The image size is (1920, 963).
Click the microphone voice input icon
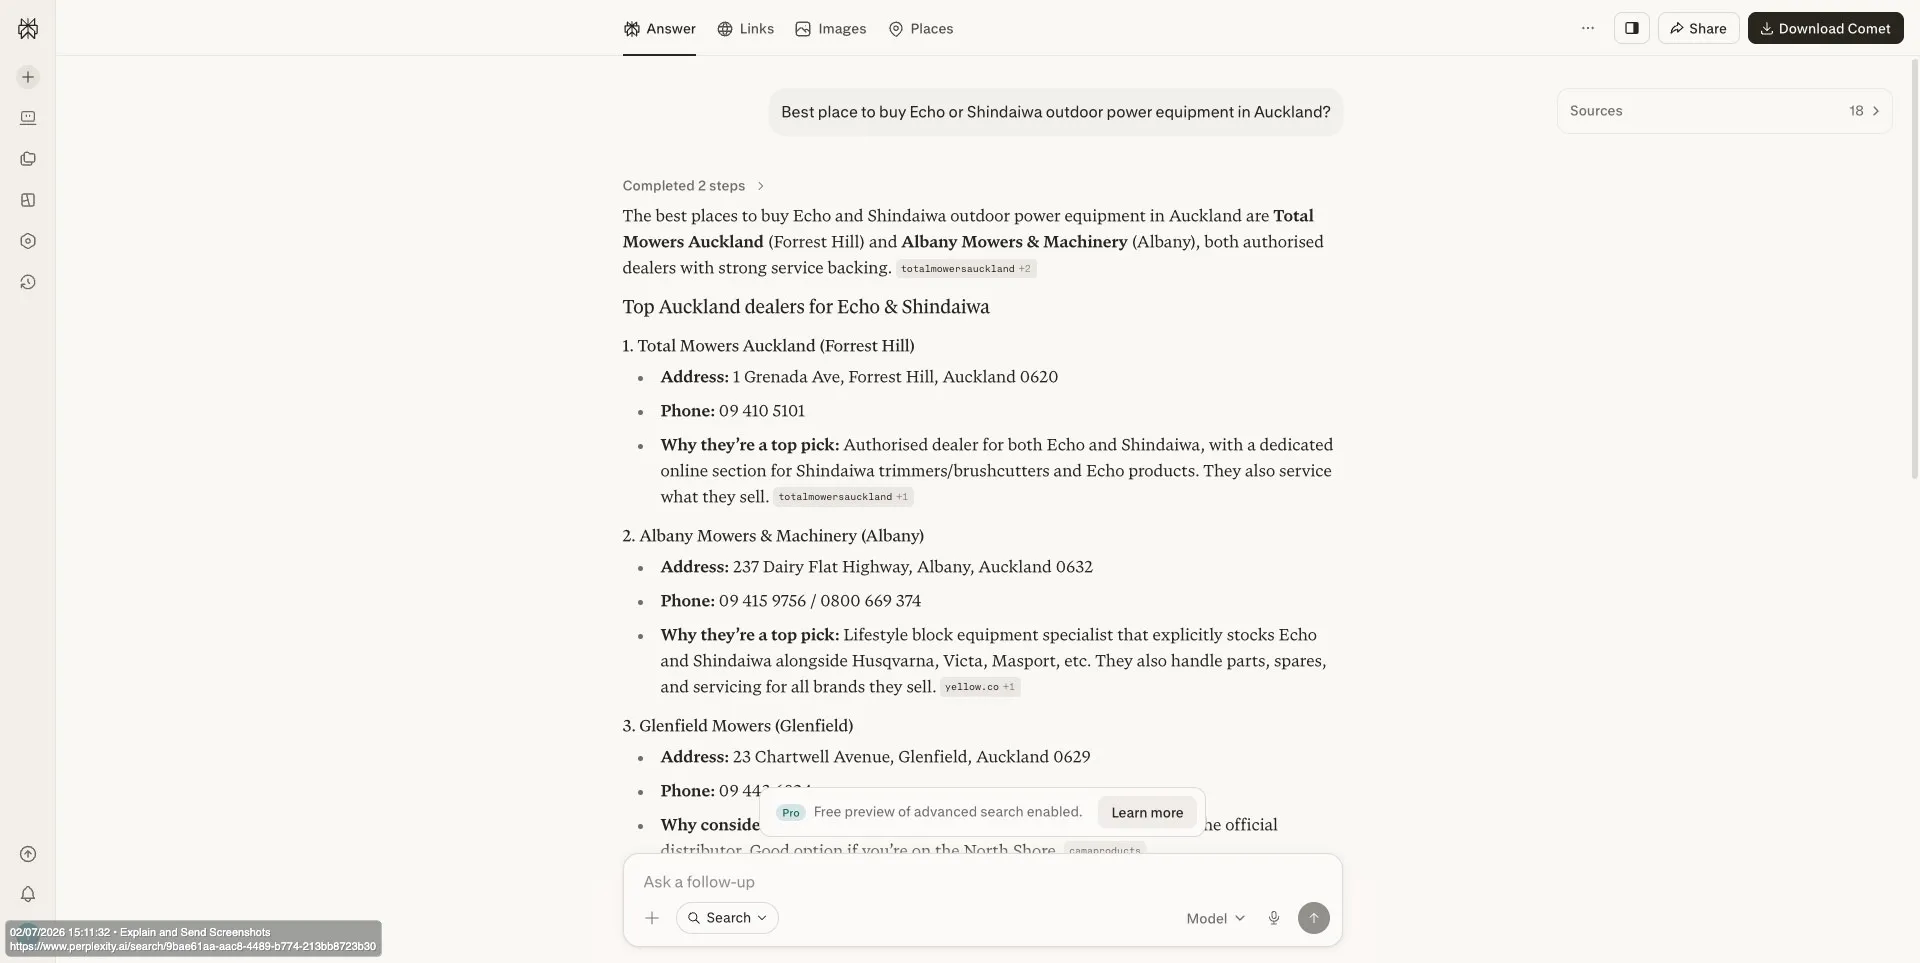coord(1273,918)
